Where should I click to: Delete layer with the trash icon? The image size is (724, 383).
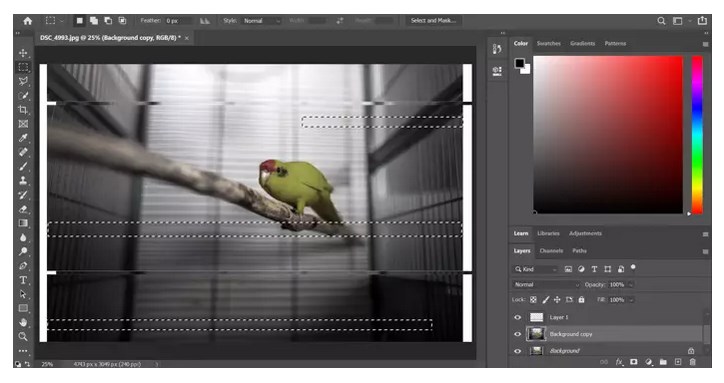(693, 362)
